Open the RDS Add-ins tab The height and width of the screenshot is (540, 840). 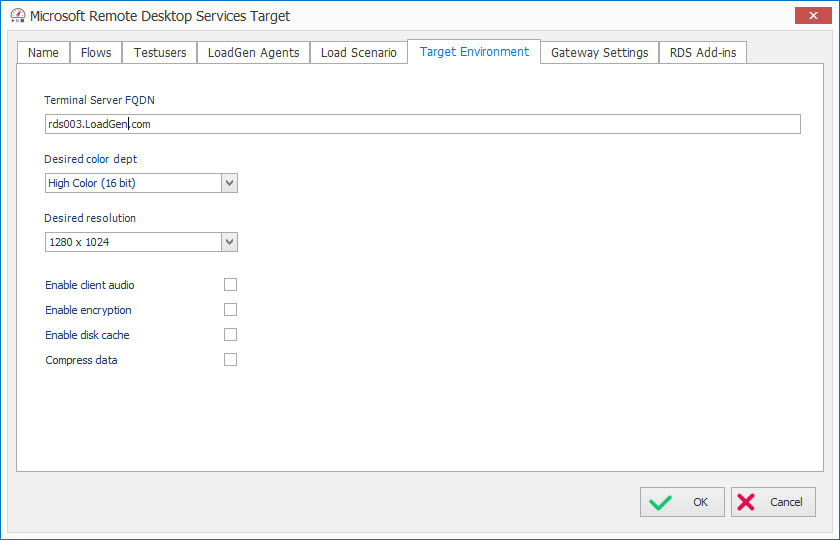click(703, 52)
